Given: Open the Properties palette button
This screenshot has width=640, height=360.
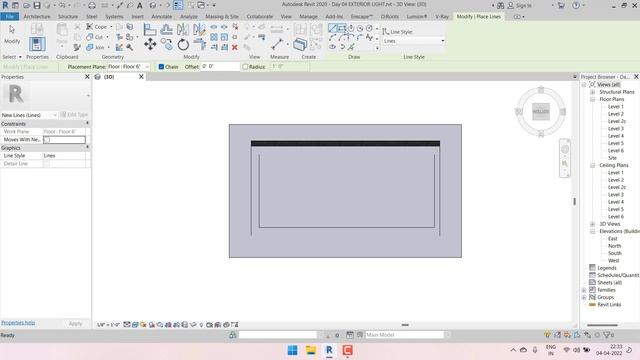Looking at the screenshot, I should (37, 44).
